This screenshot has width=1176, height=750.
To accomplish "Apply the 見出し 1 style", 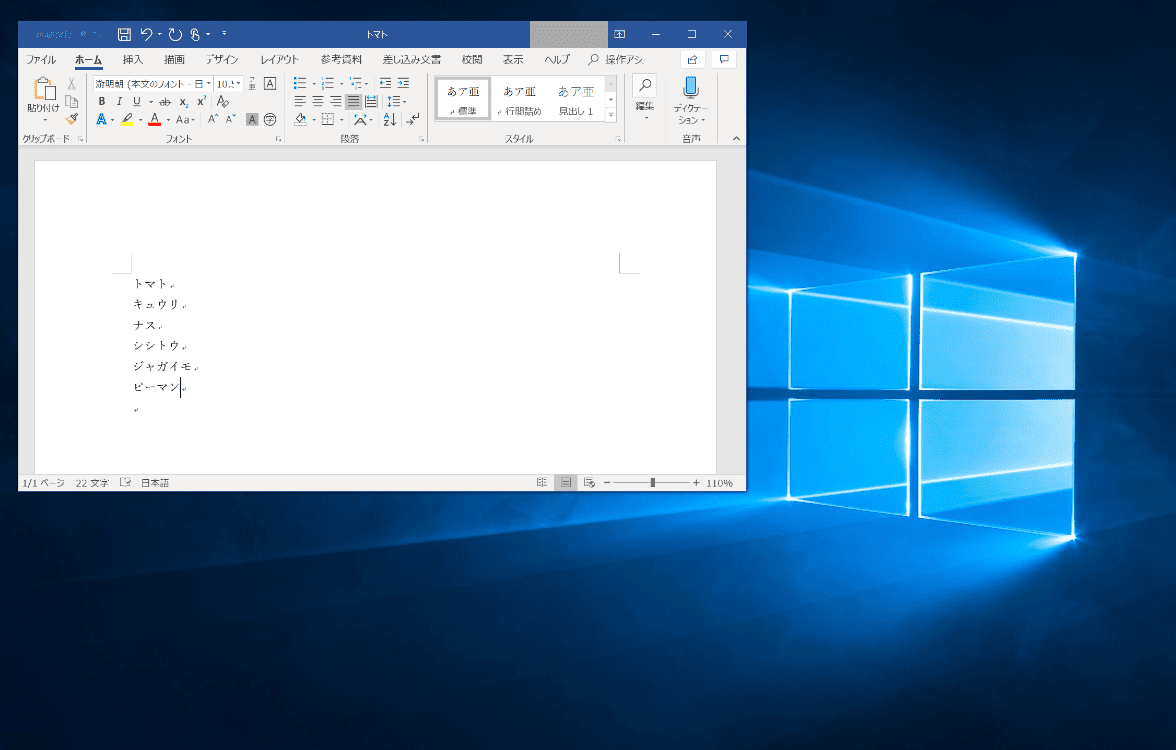I will click(576, 99).
